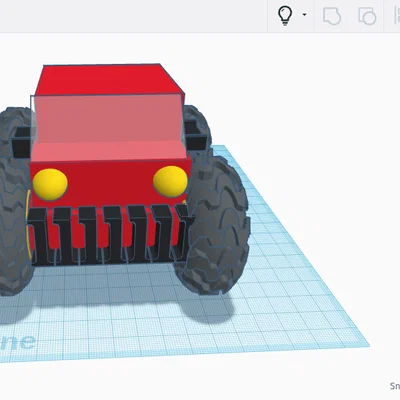Image resolution: width=400 pixels, height=400 pixels.
Task: Click the Group shapes icon
Action: point(332,16)
